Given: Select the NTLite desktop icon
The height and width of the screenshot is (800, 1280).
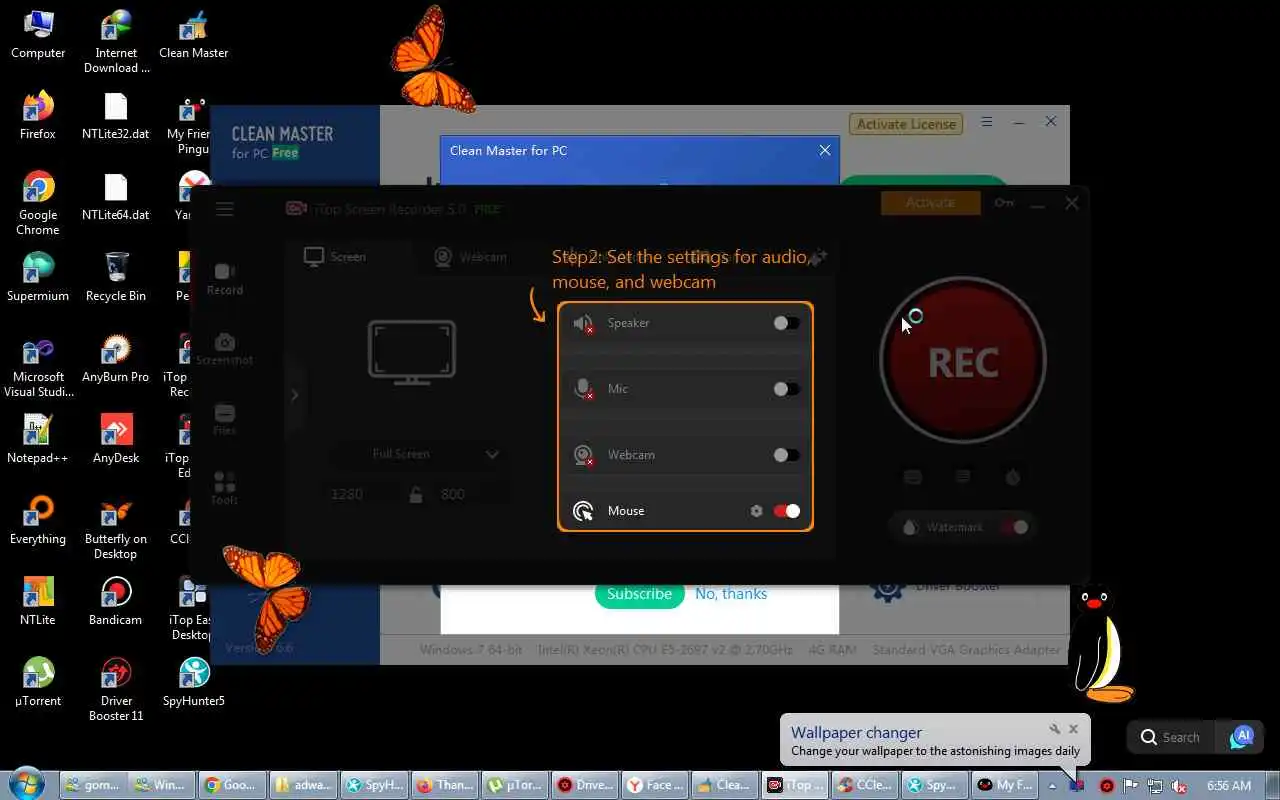Looking at the screenshot, I should coord(38,601).
